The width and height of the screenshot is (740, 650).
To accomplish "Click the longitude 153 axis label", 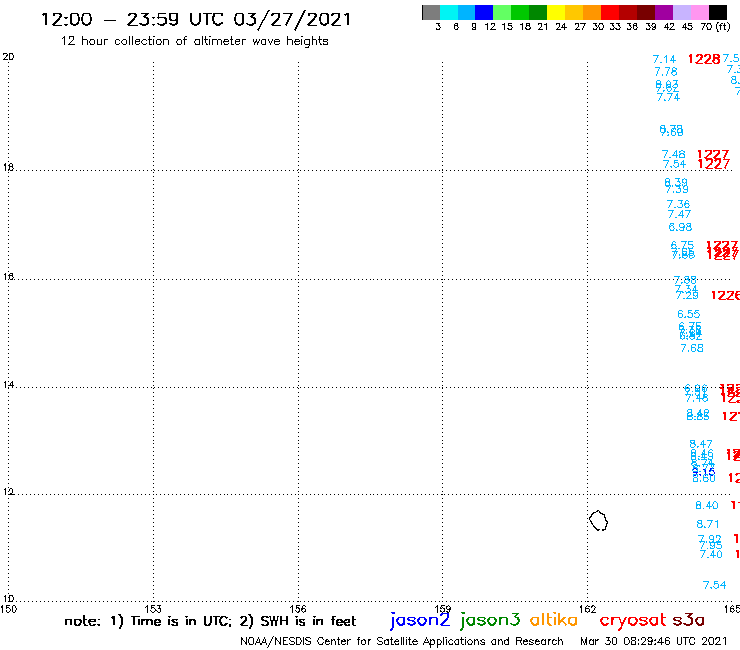I will pos(153,609).
